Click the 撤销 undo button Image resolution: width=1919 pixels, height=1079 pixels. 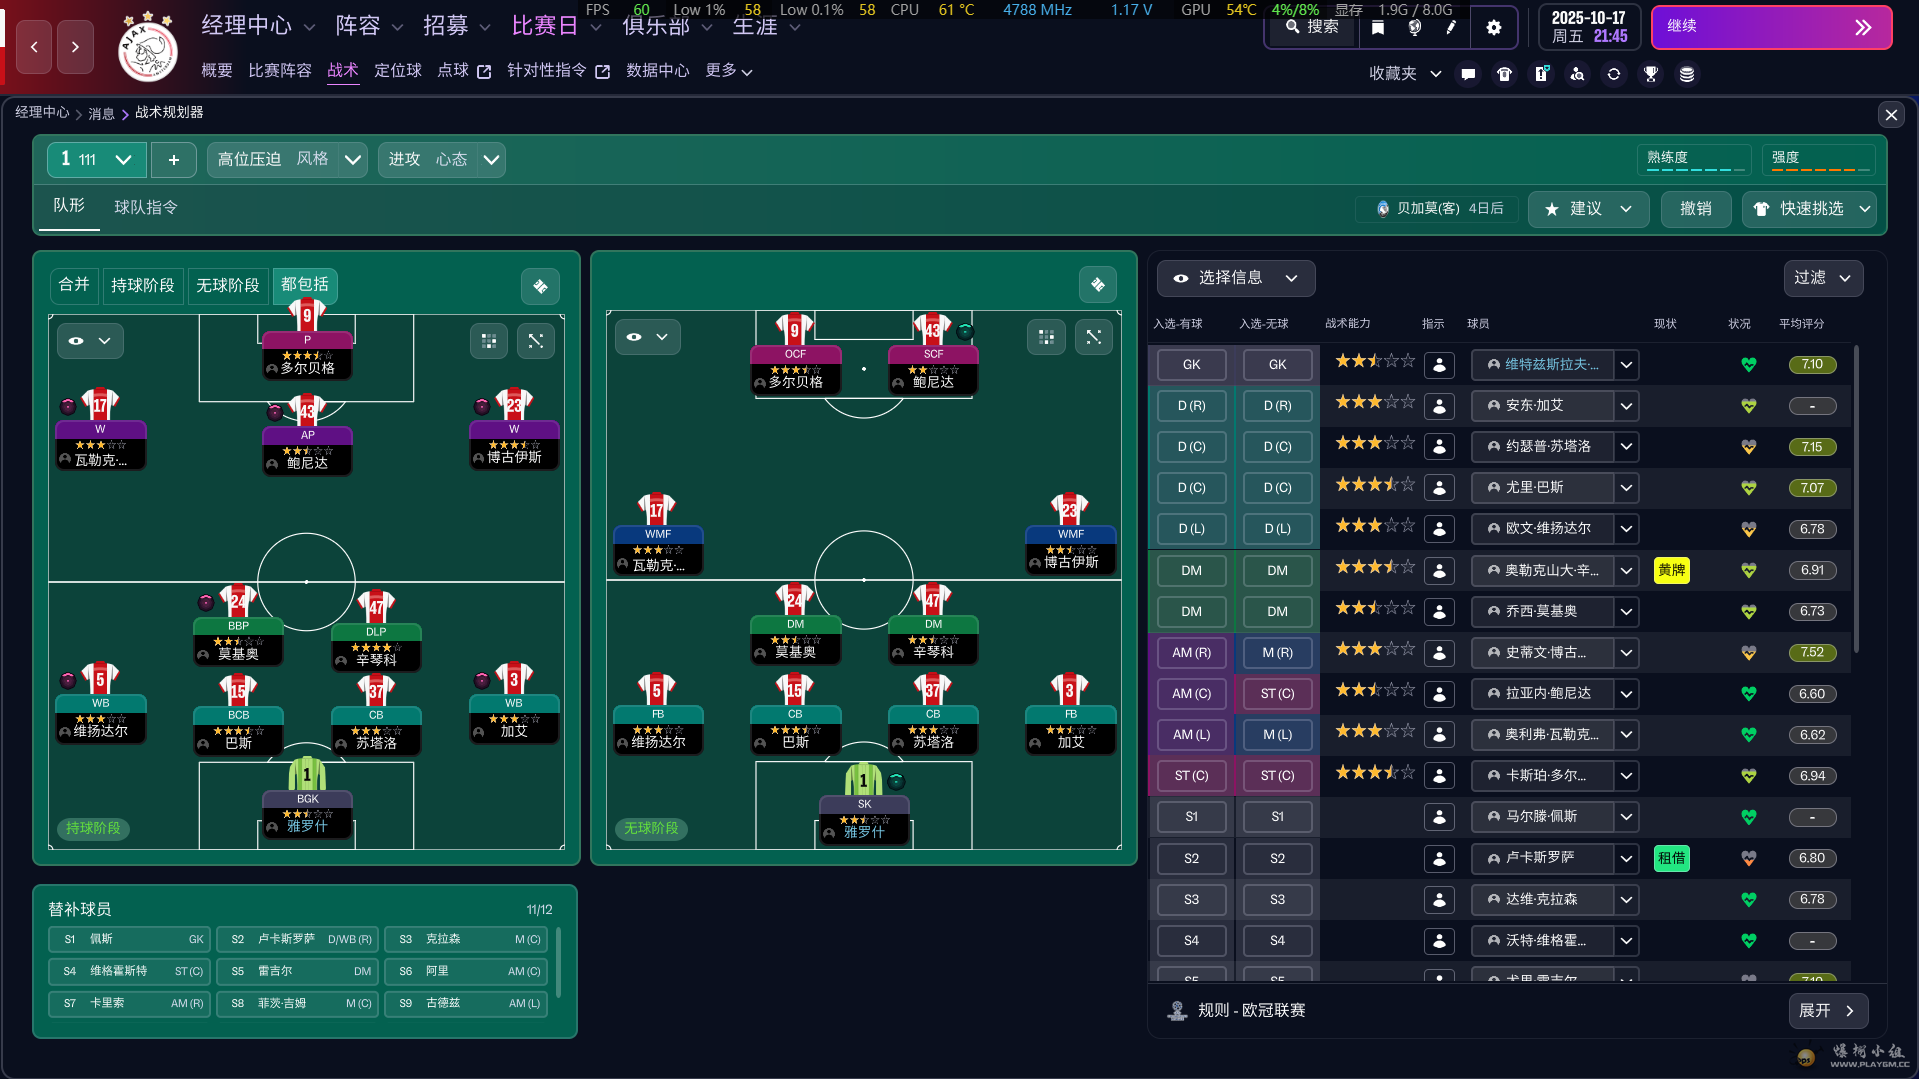[1696, 209]
